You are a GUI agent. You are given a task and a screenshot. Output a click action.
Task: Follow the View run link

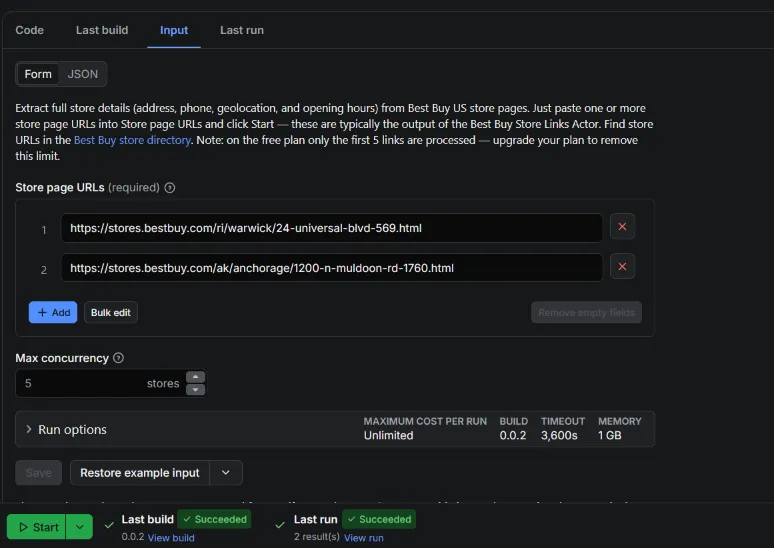[x=364, y=538]
